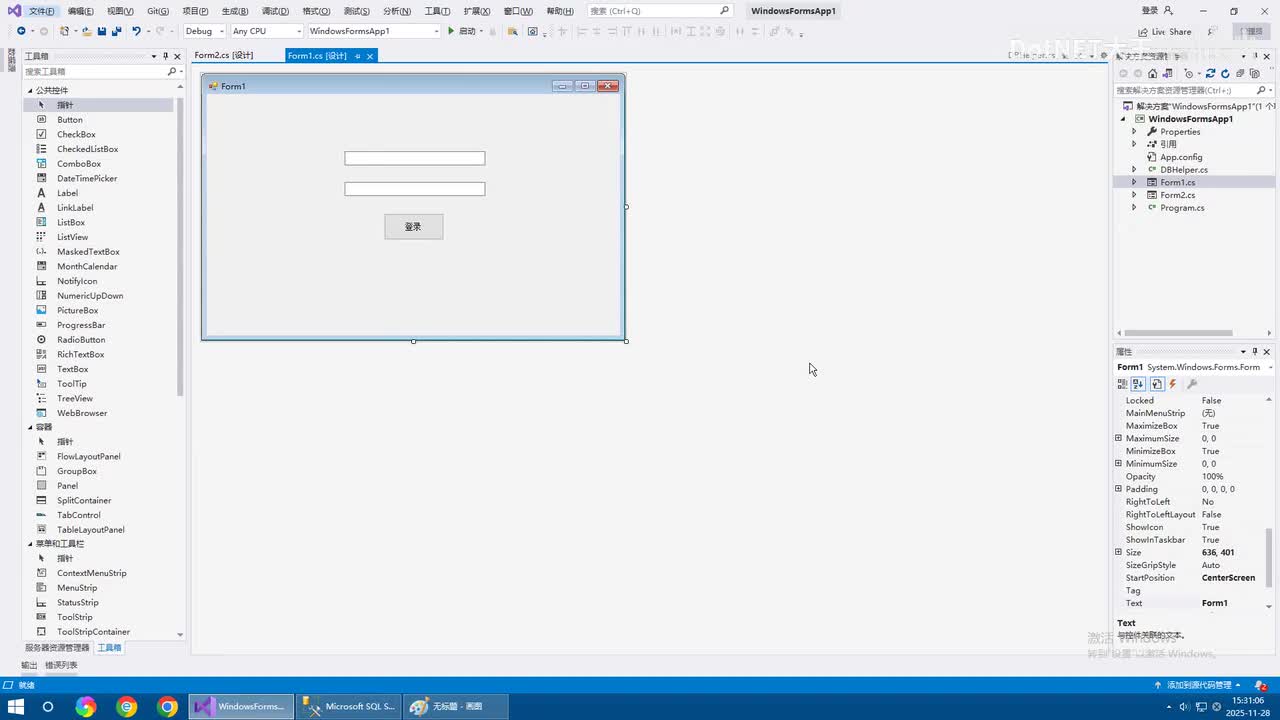Open the Debug configuration dropdown

(x=205, y=31)
